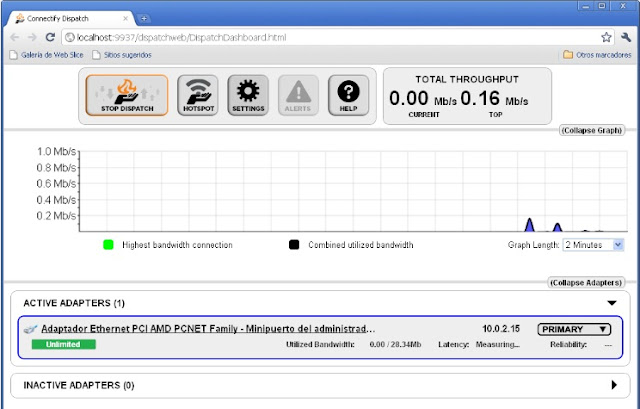Click black Combined utilized bandwidth swatch
The width and height of the screenshot is (640, 409).
pos(294,245)
